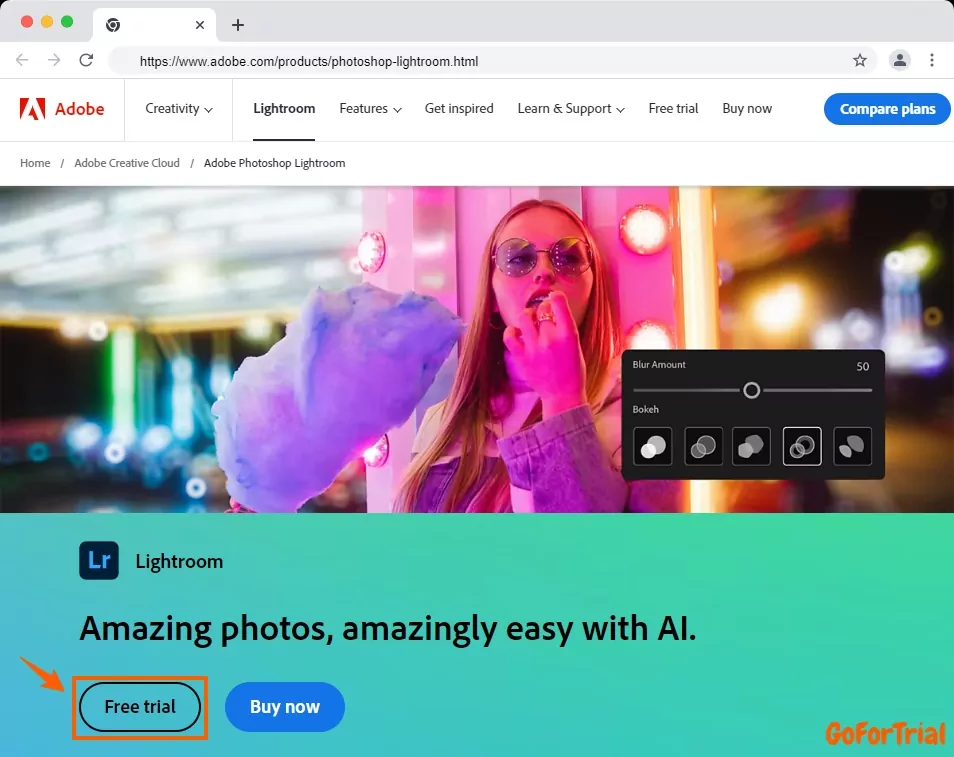Open the browser profile avatar
The height and width of the screenshot is (757, 954).
tap(899, 60)
